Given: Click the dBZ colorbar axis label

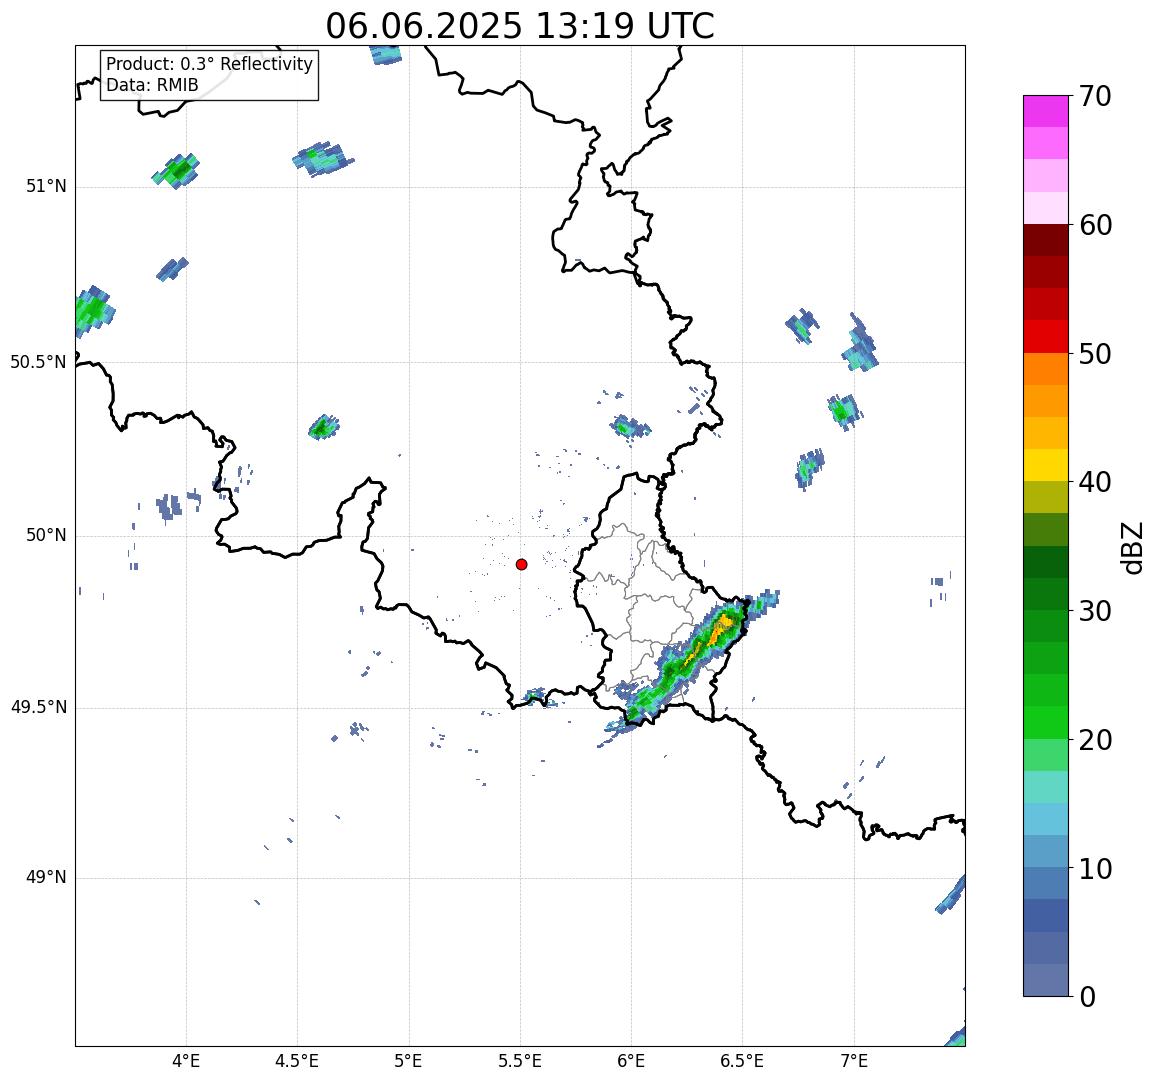Looking at the screenshot, I should click(1131, 547).
